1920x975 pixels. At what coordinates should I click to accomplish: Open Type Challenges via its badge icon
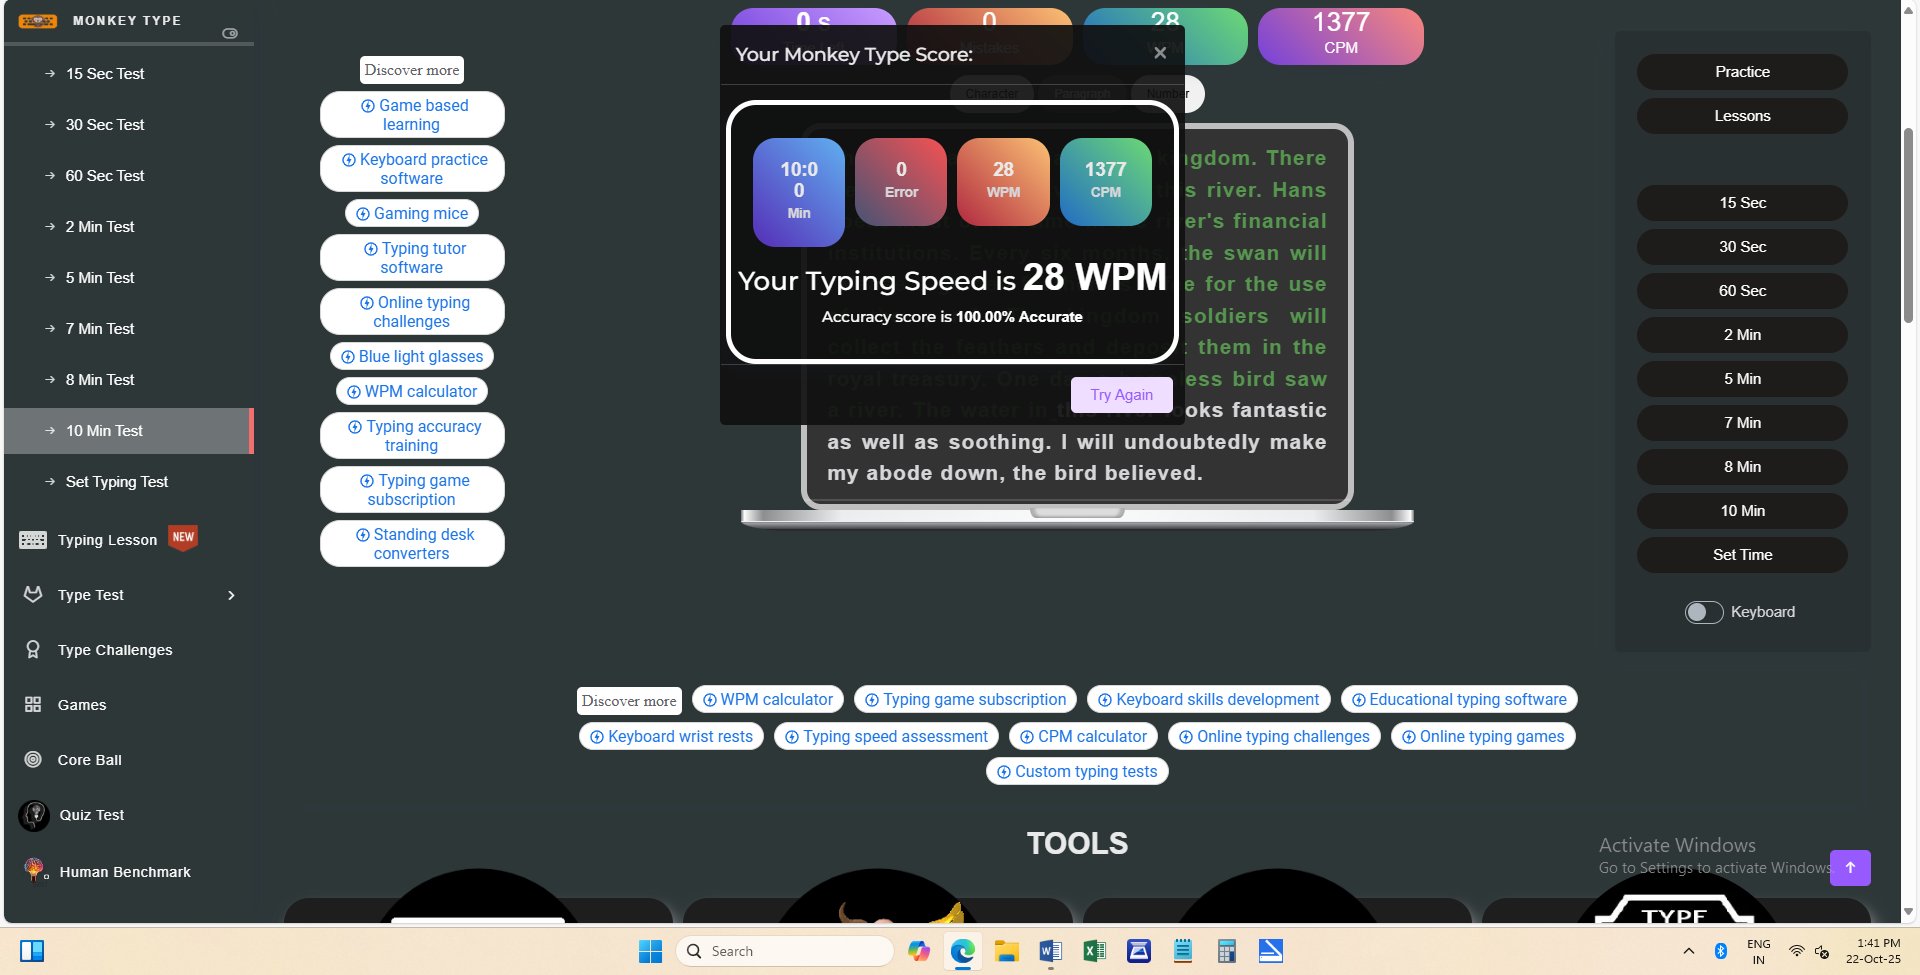coord(33,650)
